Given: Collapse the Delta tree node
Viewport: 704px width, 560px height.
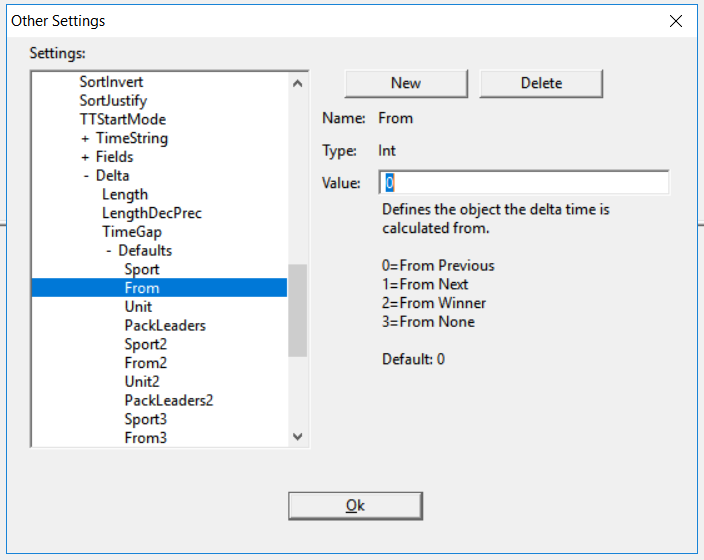Looking at the screenshot, I should click(x=86, y=176).
